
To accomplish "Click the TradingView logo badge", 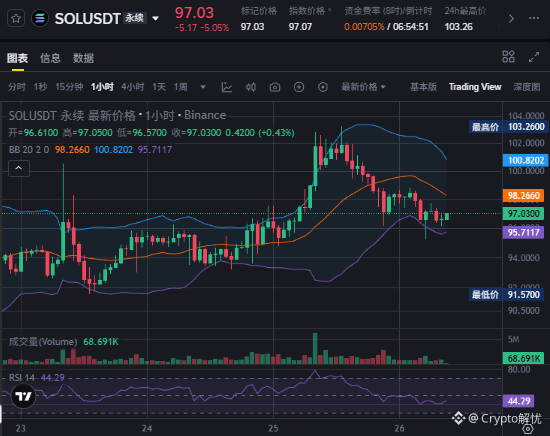I will [24, 396].
